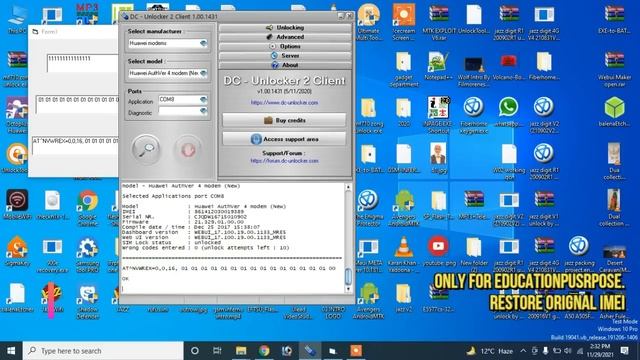Select the Fiberhome keygen.exe icon
The height and width of the screenshot is (360, 640).
tap(474, 115)
